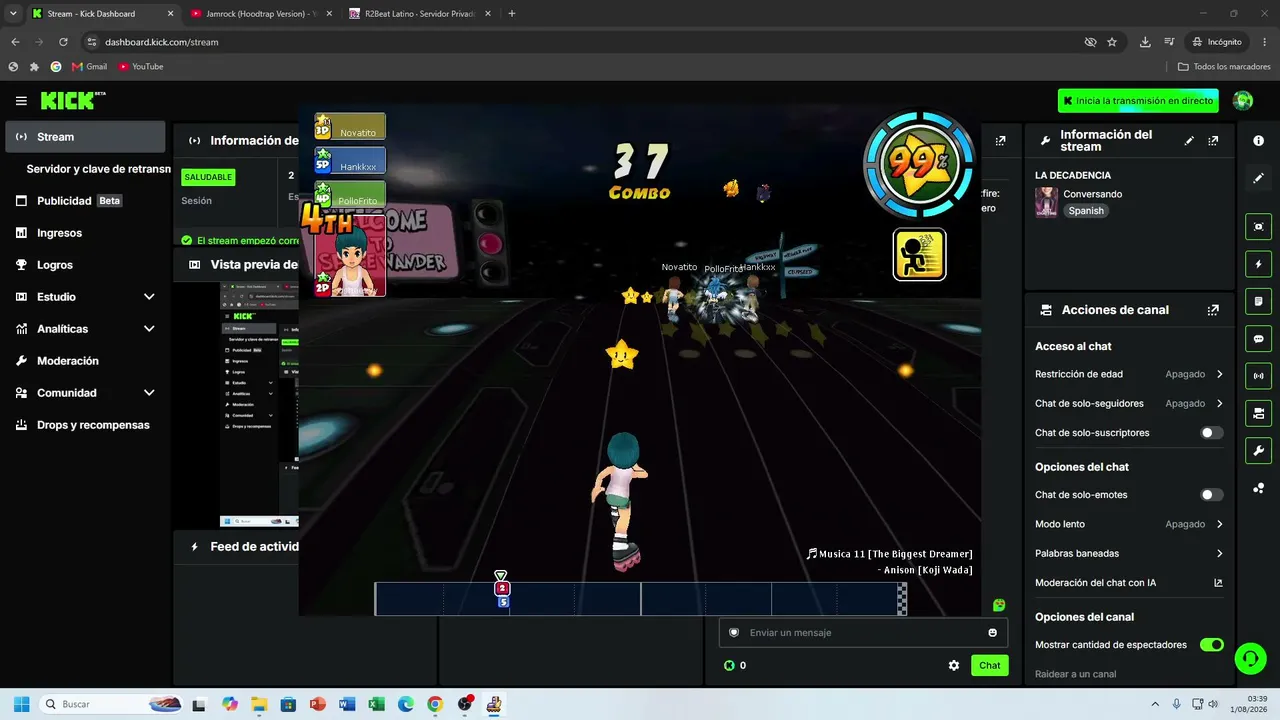Image resolution: width=1280 pixels, height=720 pixels.
Task: Open the YouTube bookmark
Action: [x=140, y=67]
